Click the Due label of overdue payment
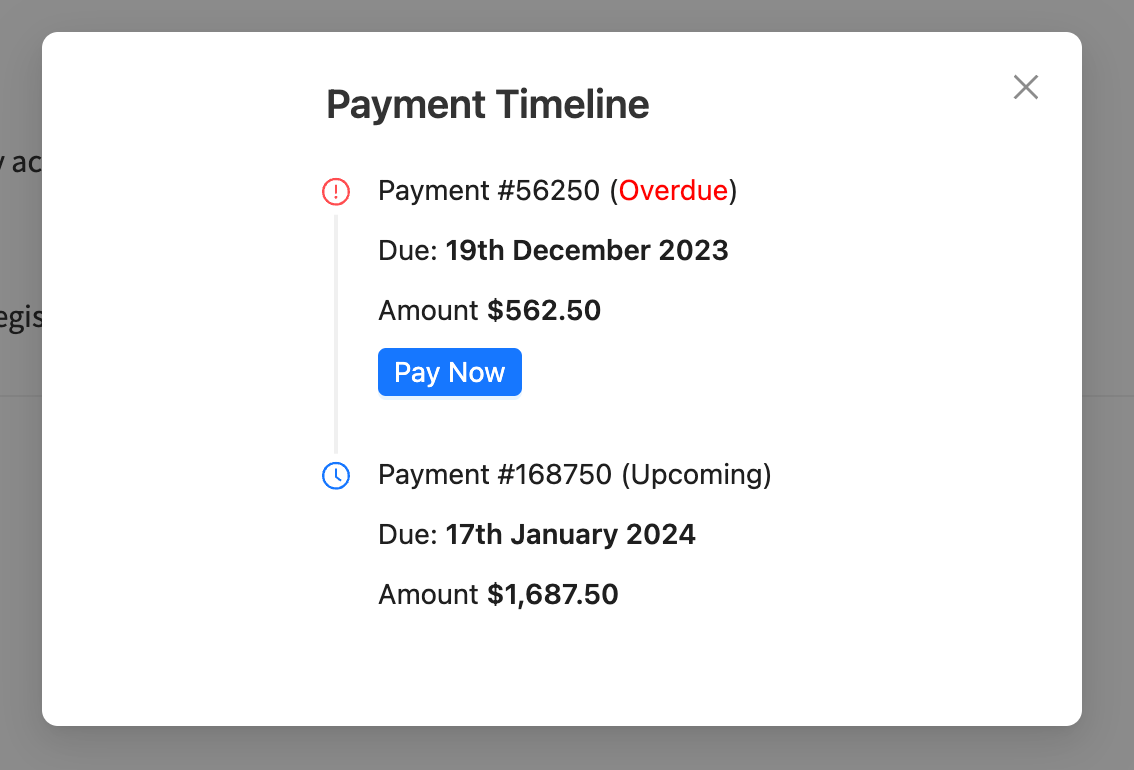This screenshot has width=1134, height=770. 408,250
